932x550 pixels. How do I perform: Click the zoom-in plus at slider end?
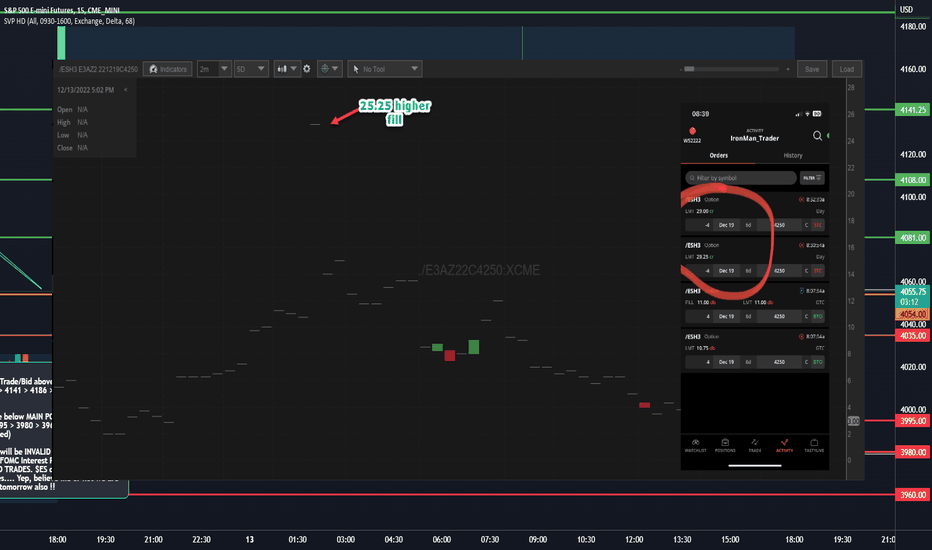(788, 69)
